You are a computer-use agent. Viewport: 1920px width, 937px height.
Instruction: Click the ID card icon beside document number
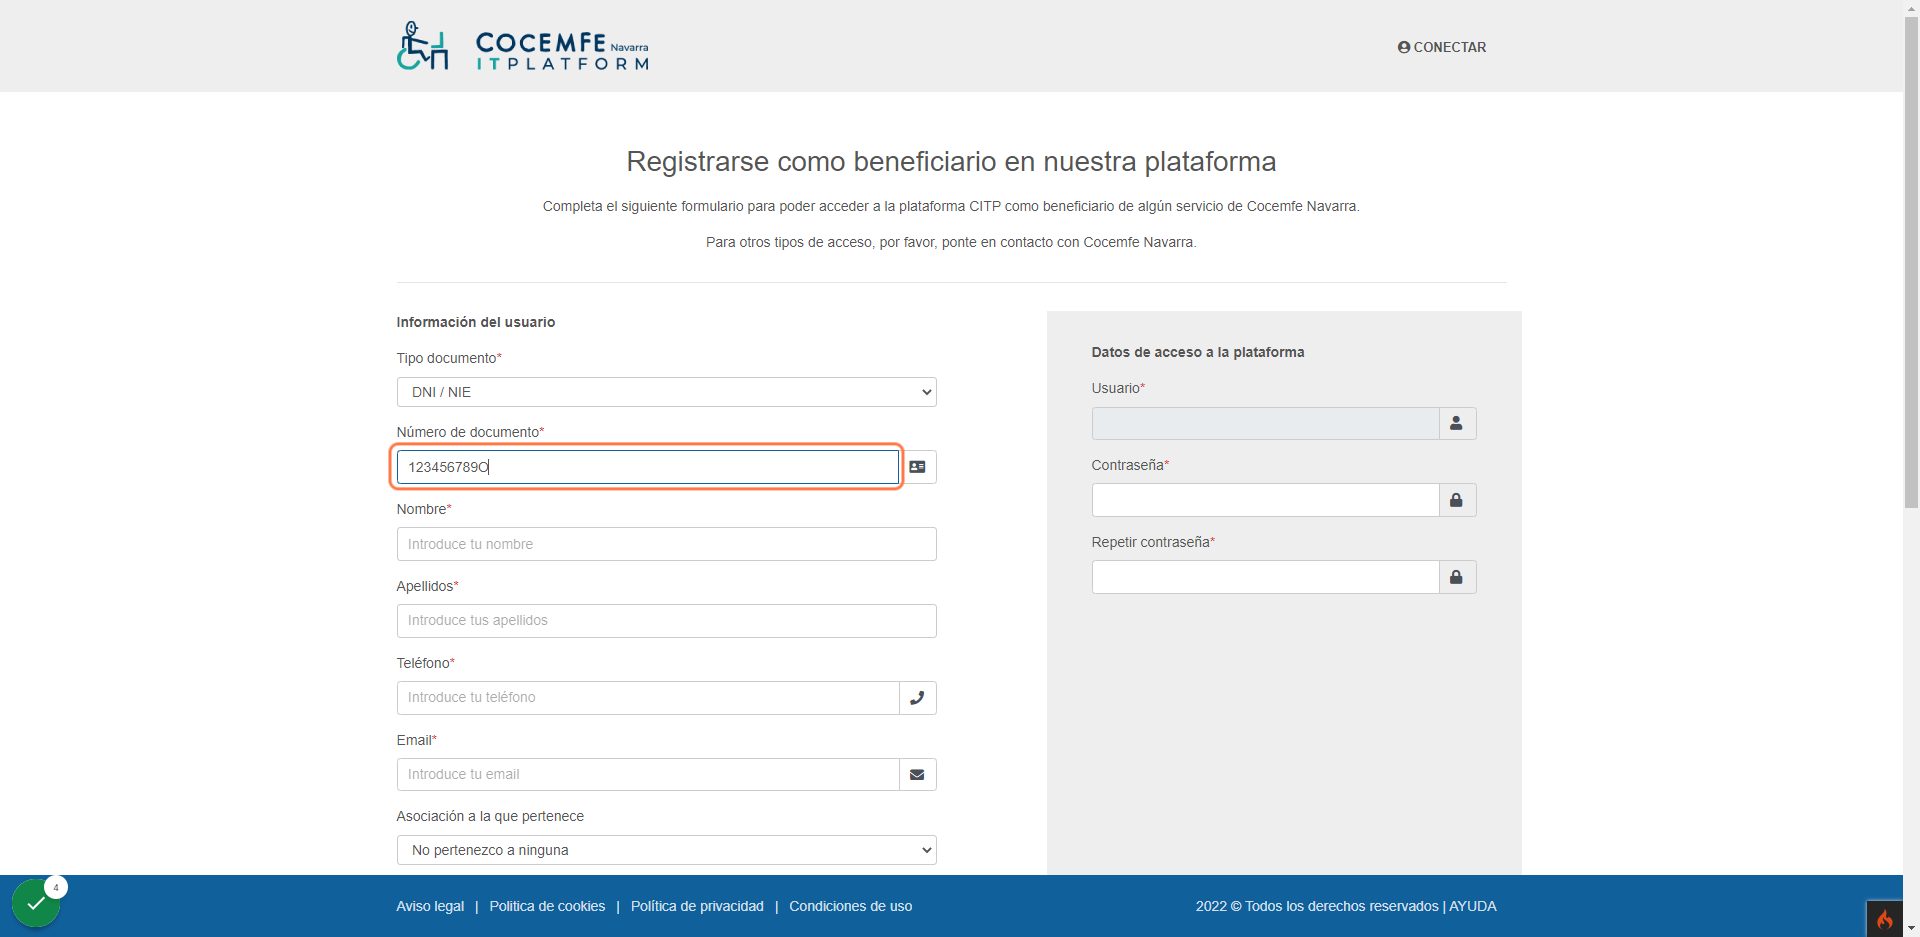click(917, 467)
